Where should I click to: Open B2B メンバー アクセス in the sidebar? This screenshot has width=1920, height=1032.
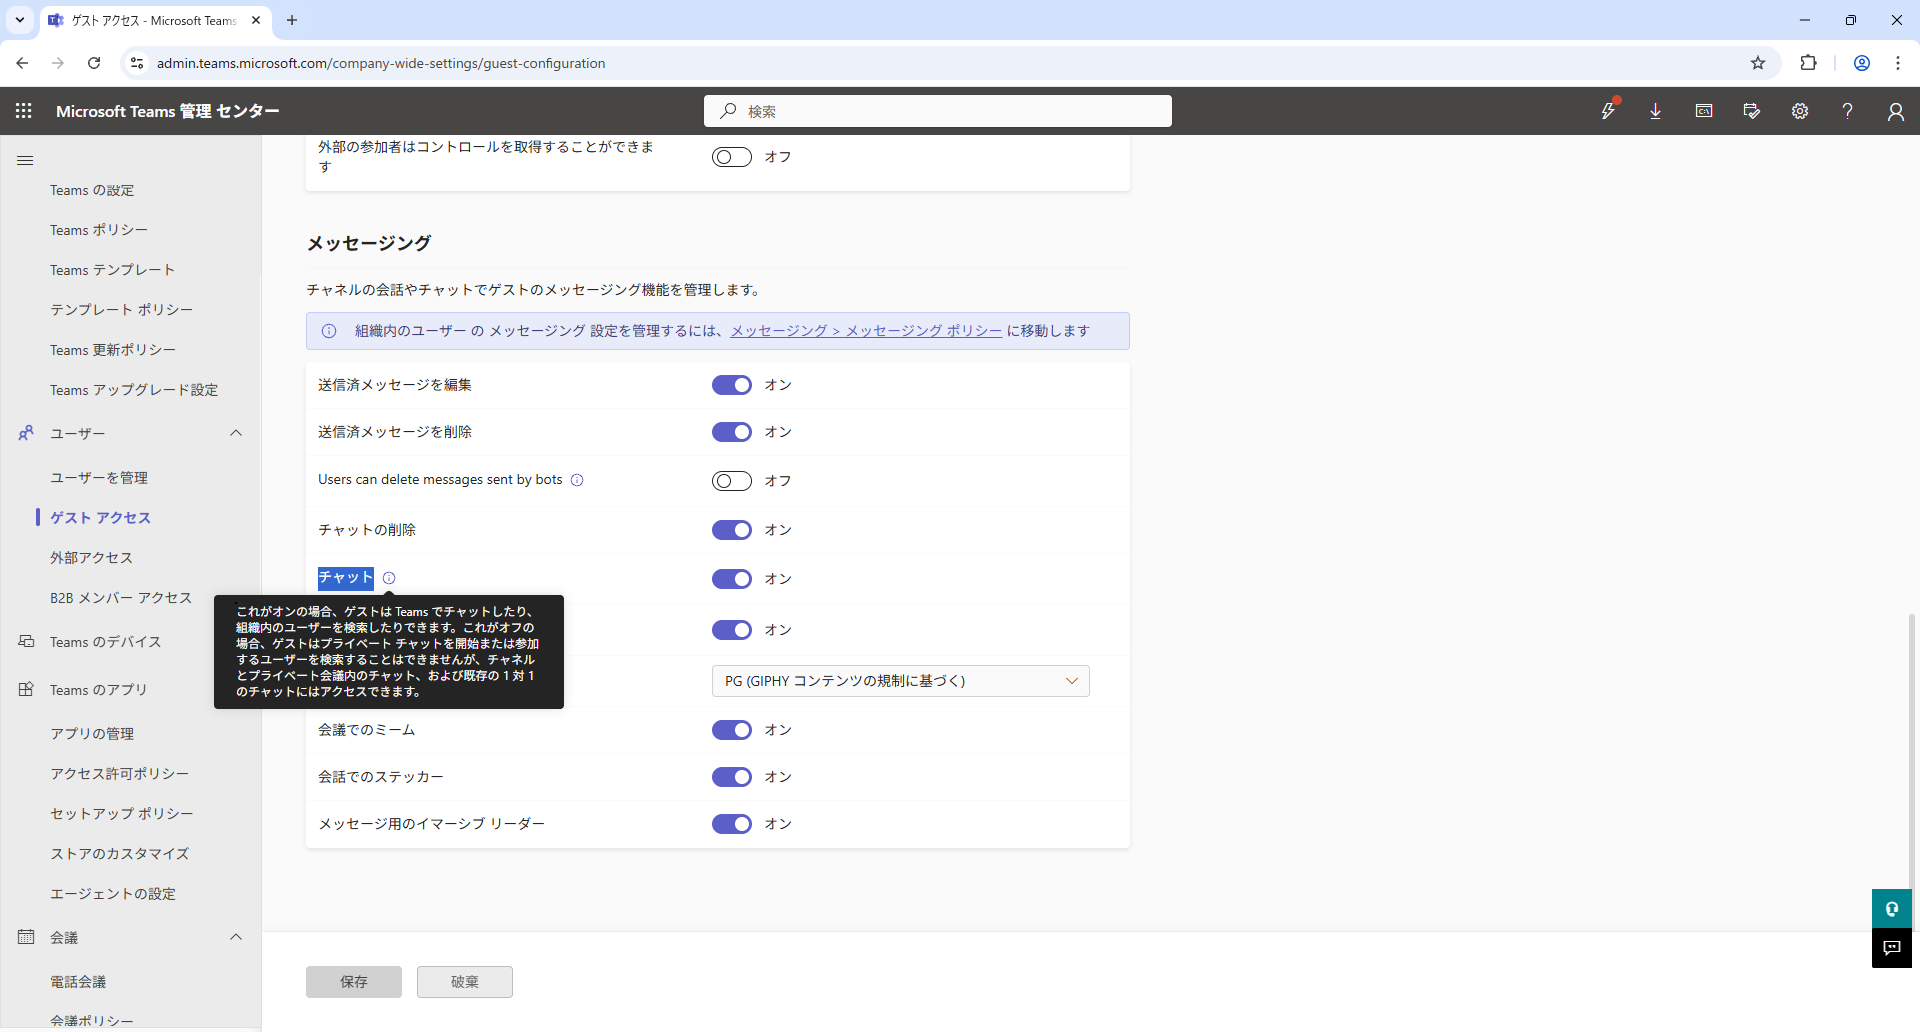coord(121,598)
